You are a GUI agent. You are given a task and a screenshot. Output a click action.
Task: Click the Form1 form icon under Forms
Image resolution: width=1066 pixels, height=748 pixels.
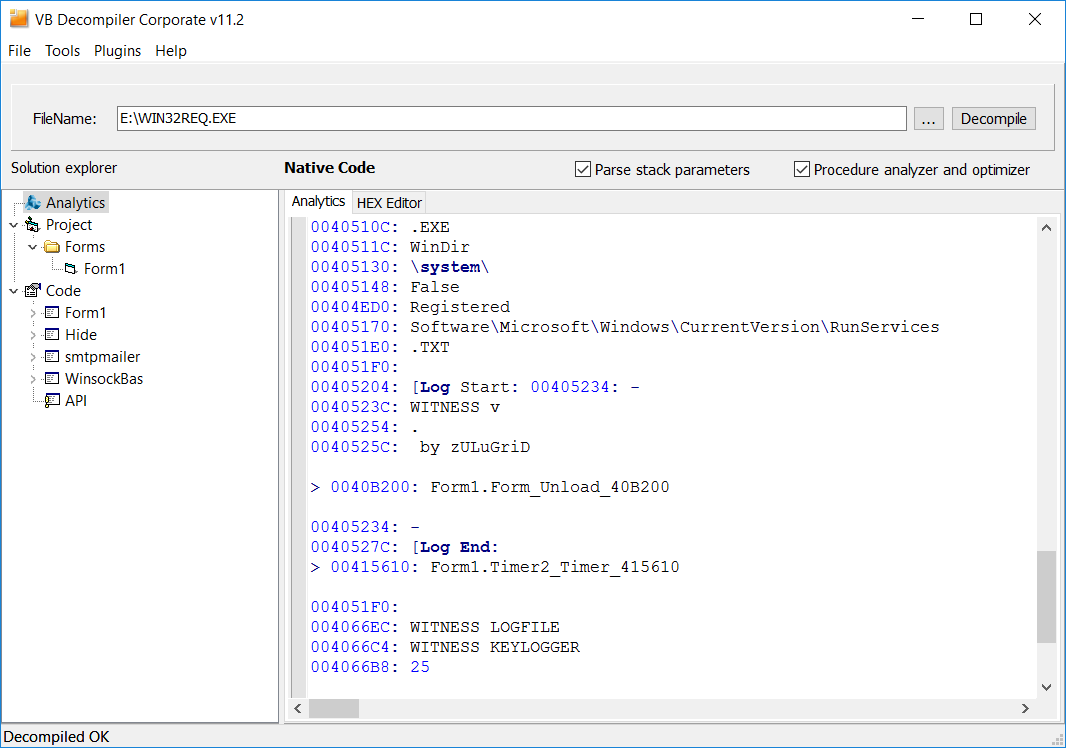pyautogui.click(x=71, y=269)
